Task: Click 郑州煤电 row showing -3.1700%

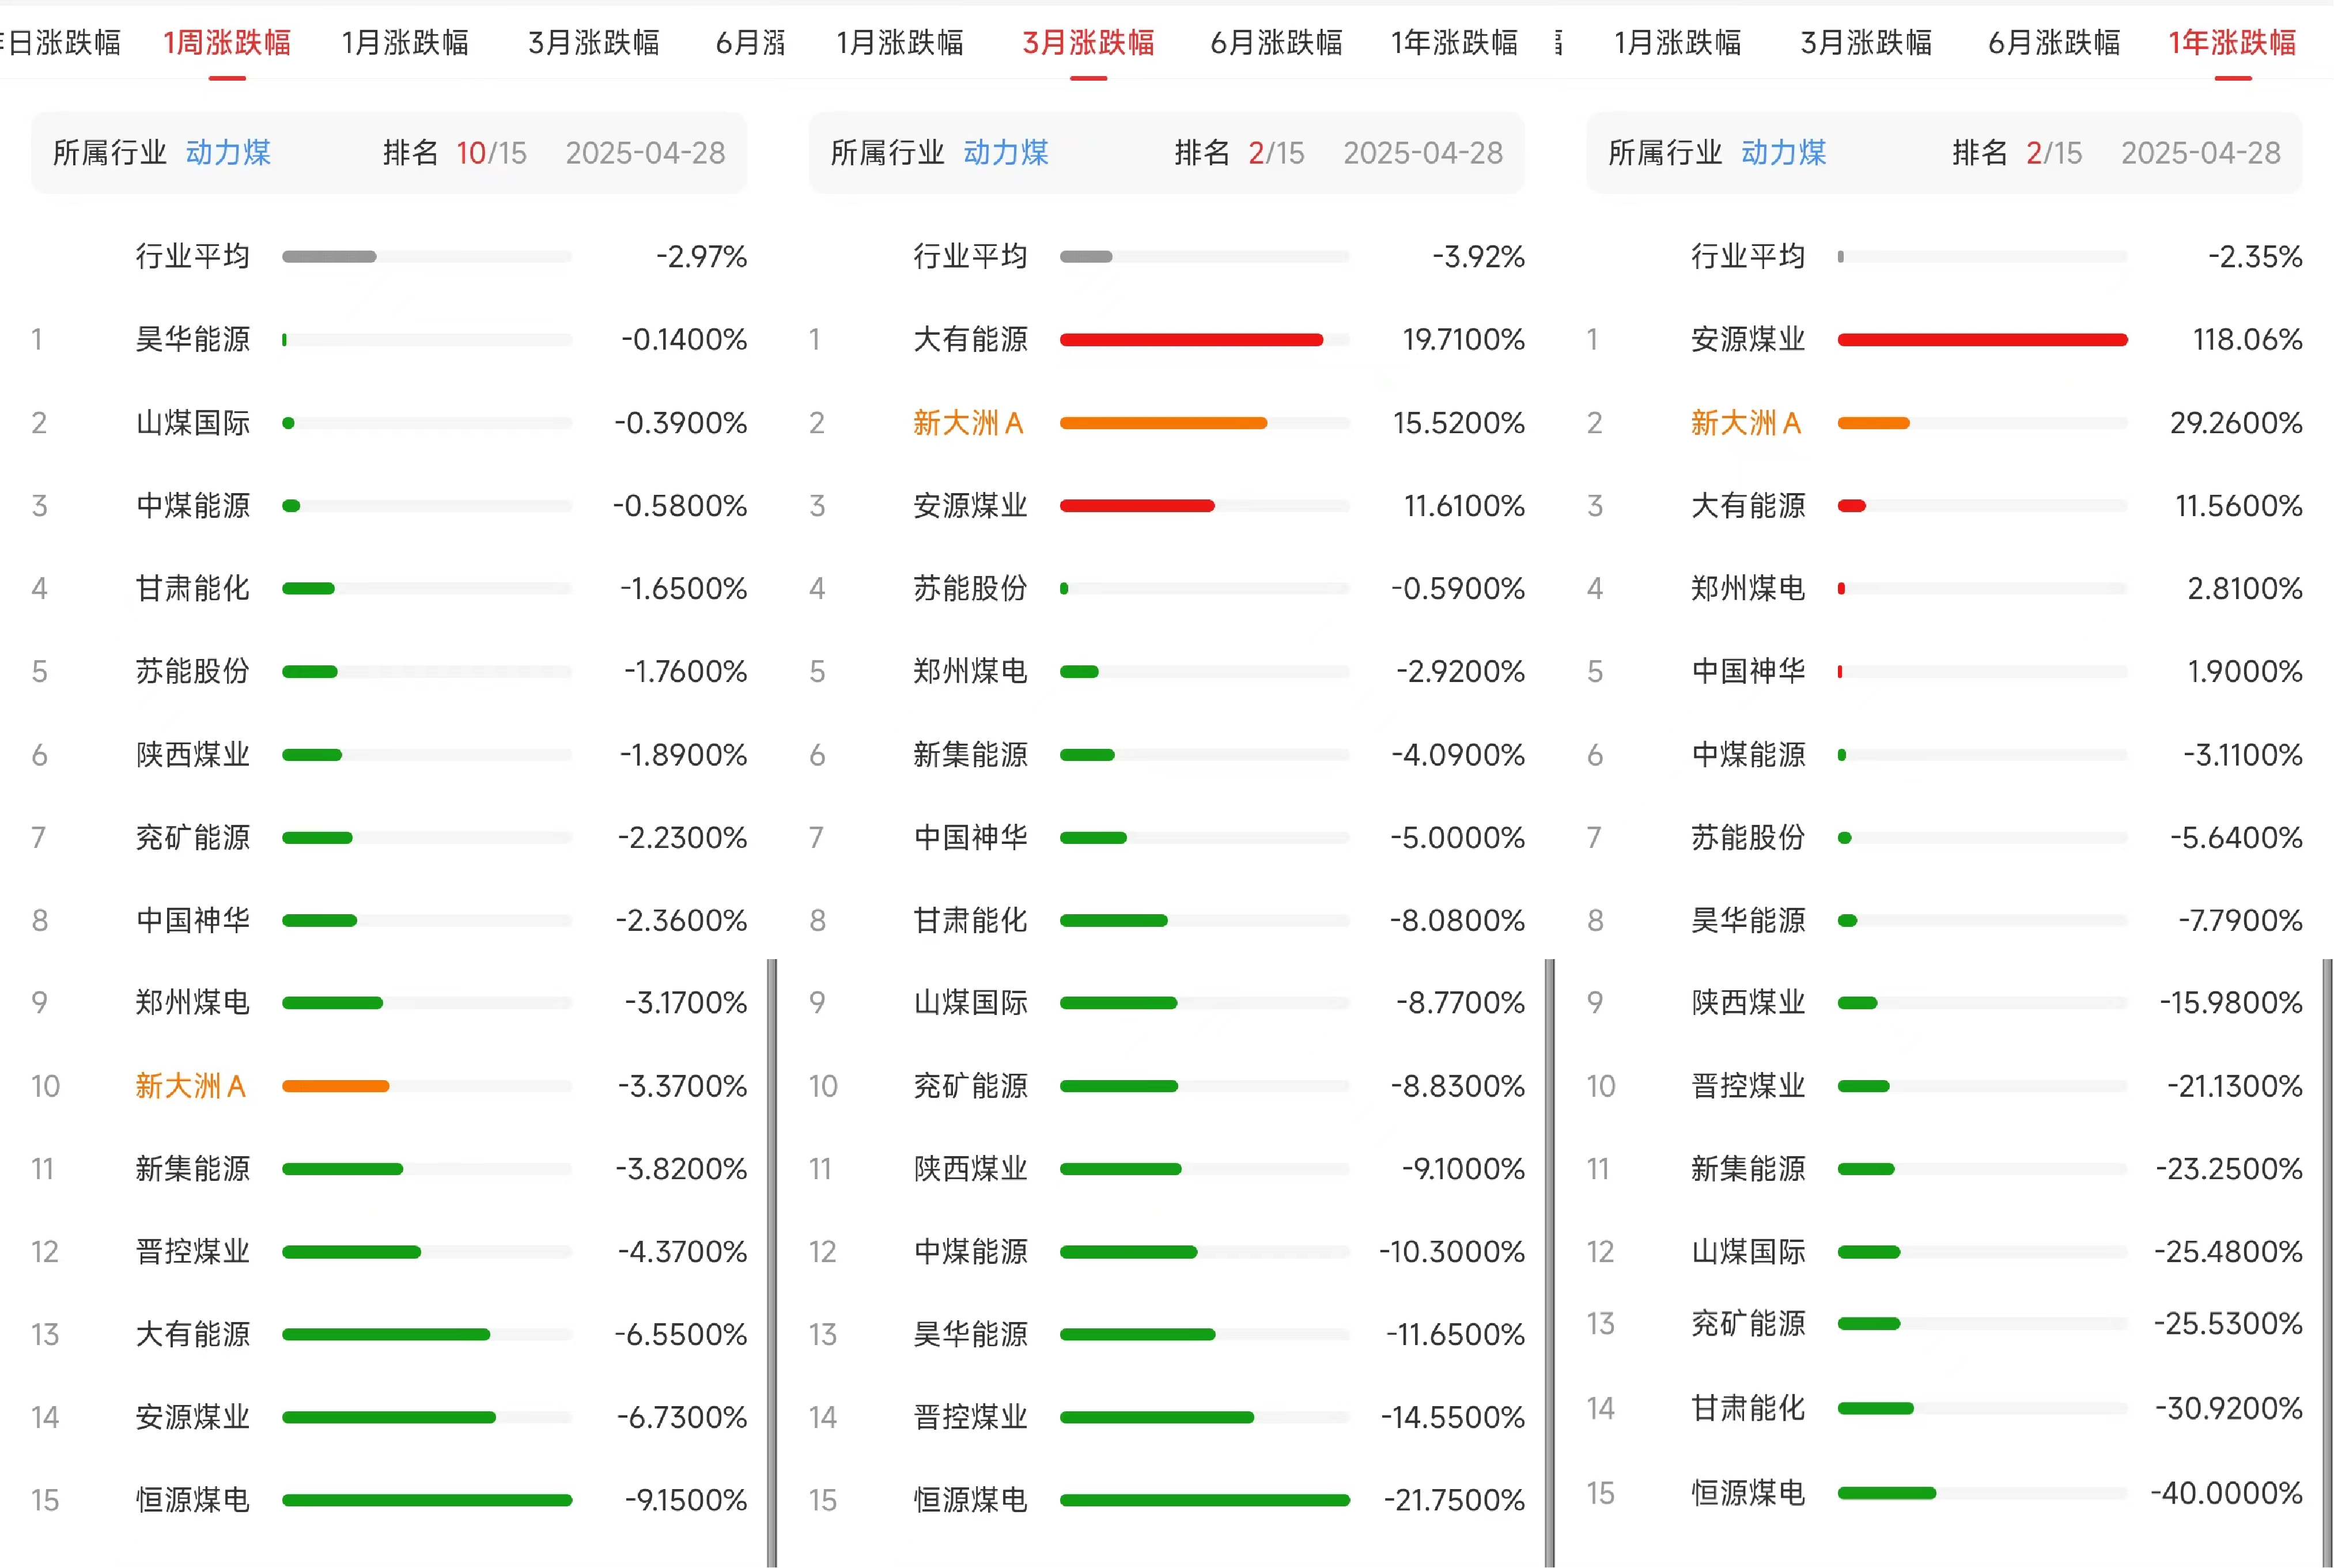Action: (389, 1002)
